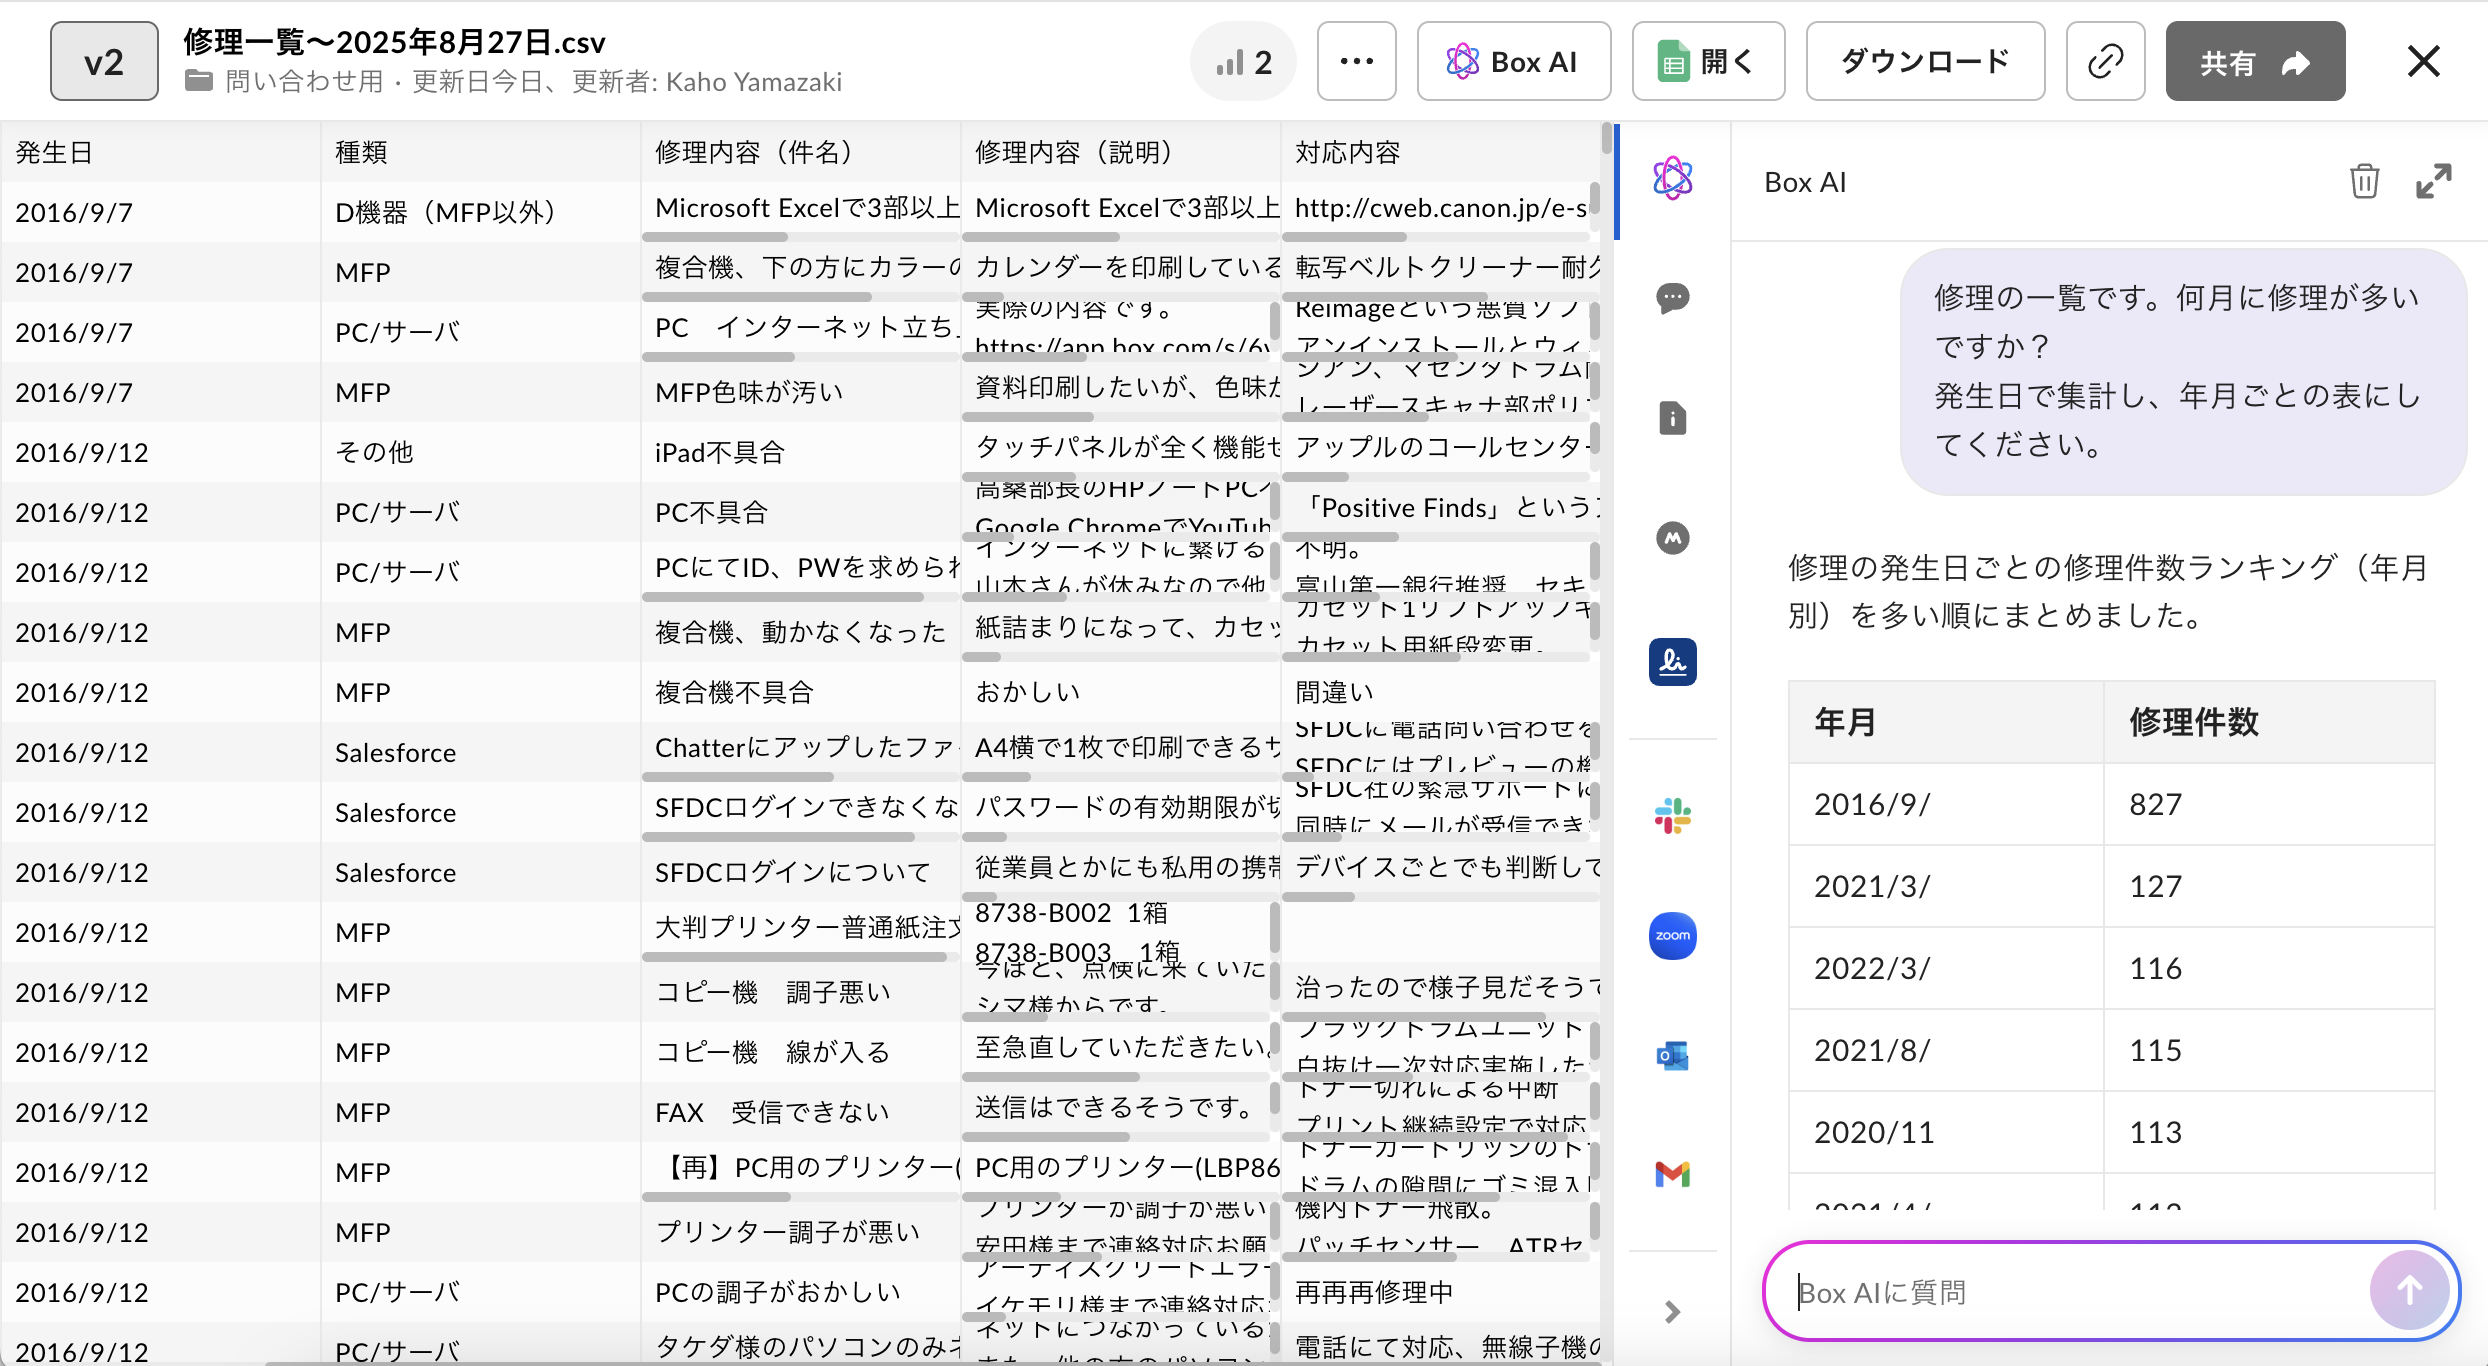Image resolution: width=2488 pixels, height=1366 pixels.
Task: Select the cell 間違い
Action: point(1440,692)
